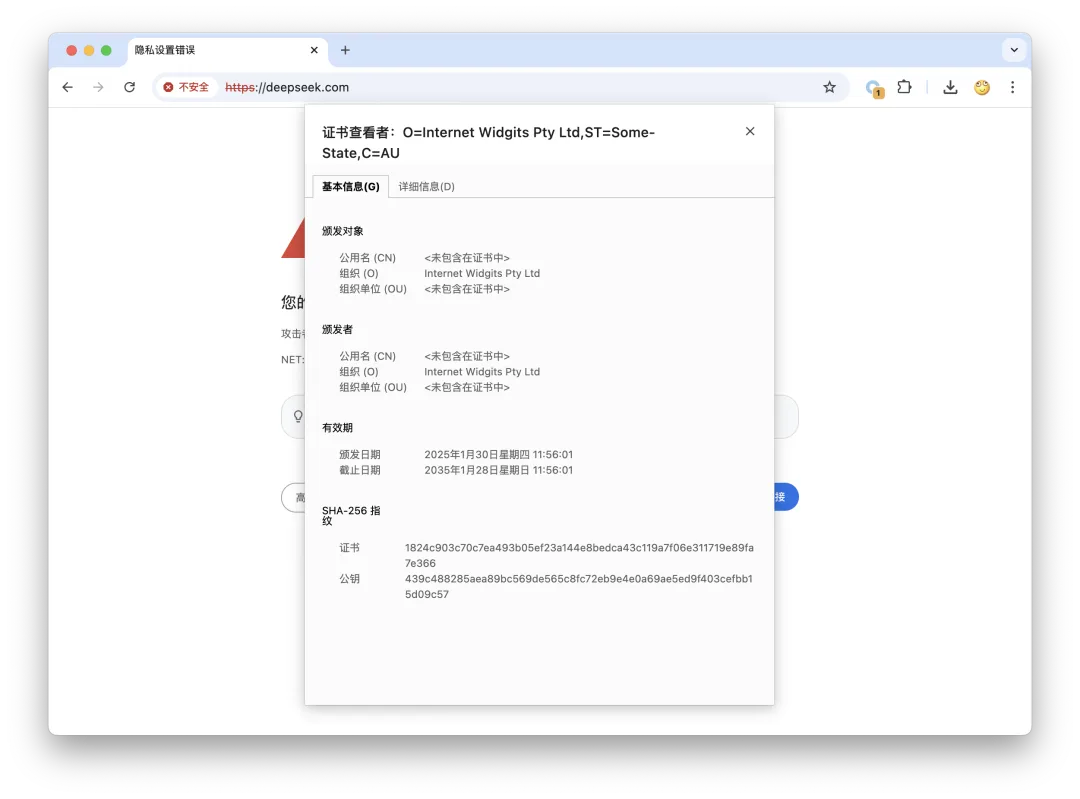Click the forward navigation arrow
The height and width of the screenshot is (799, 1080).
click(98, 87)
